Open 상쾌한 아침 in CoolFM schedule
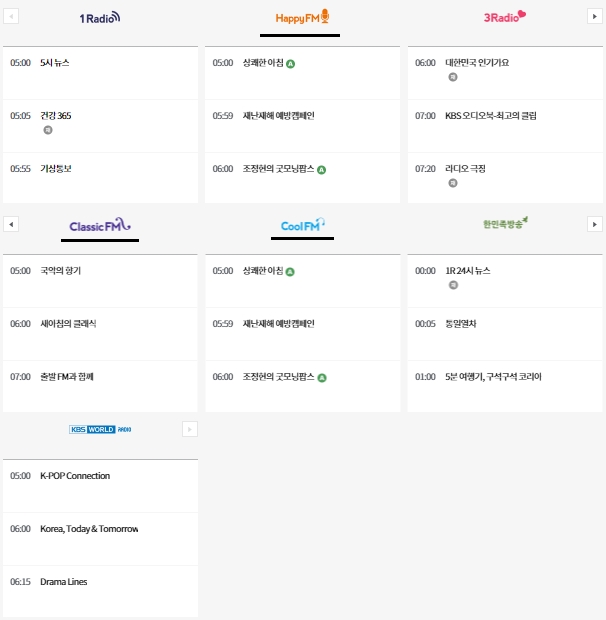 (x=263, y=271)
